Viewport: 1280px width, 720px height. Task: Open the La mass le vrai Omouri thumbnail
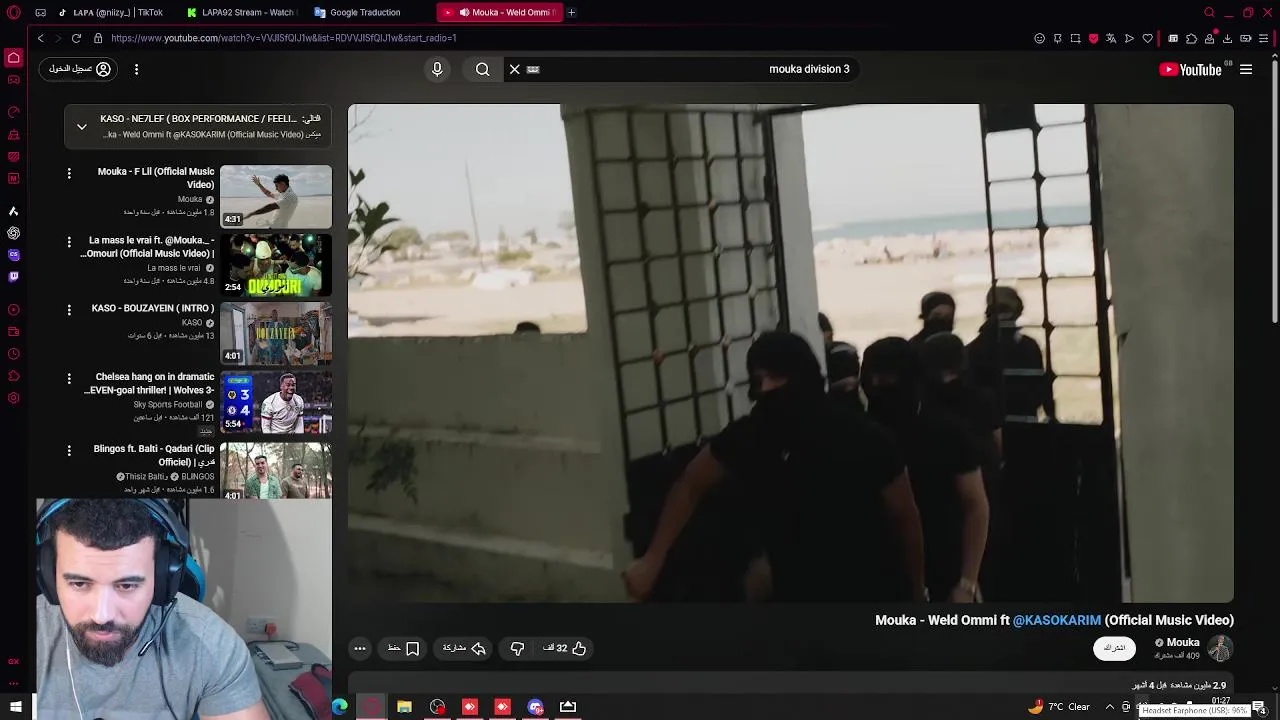[276, 264]
